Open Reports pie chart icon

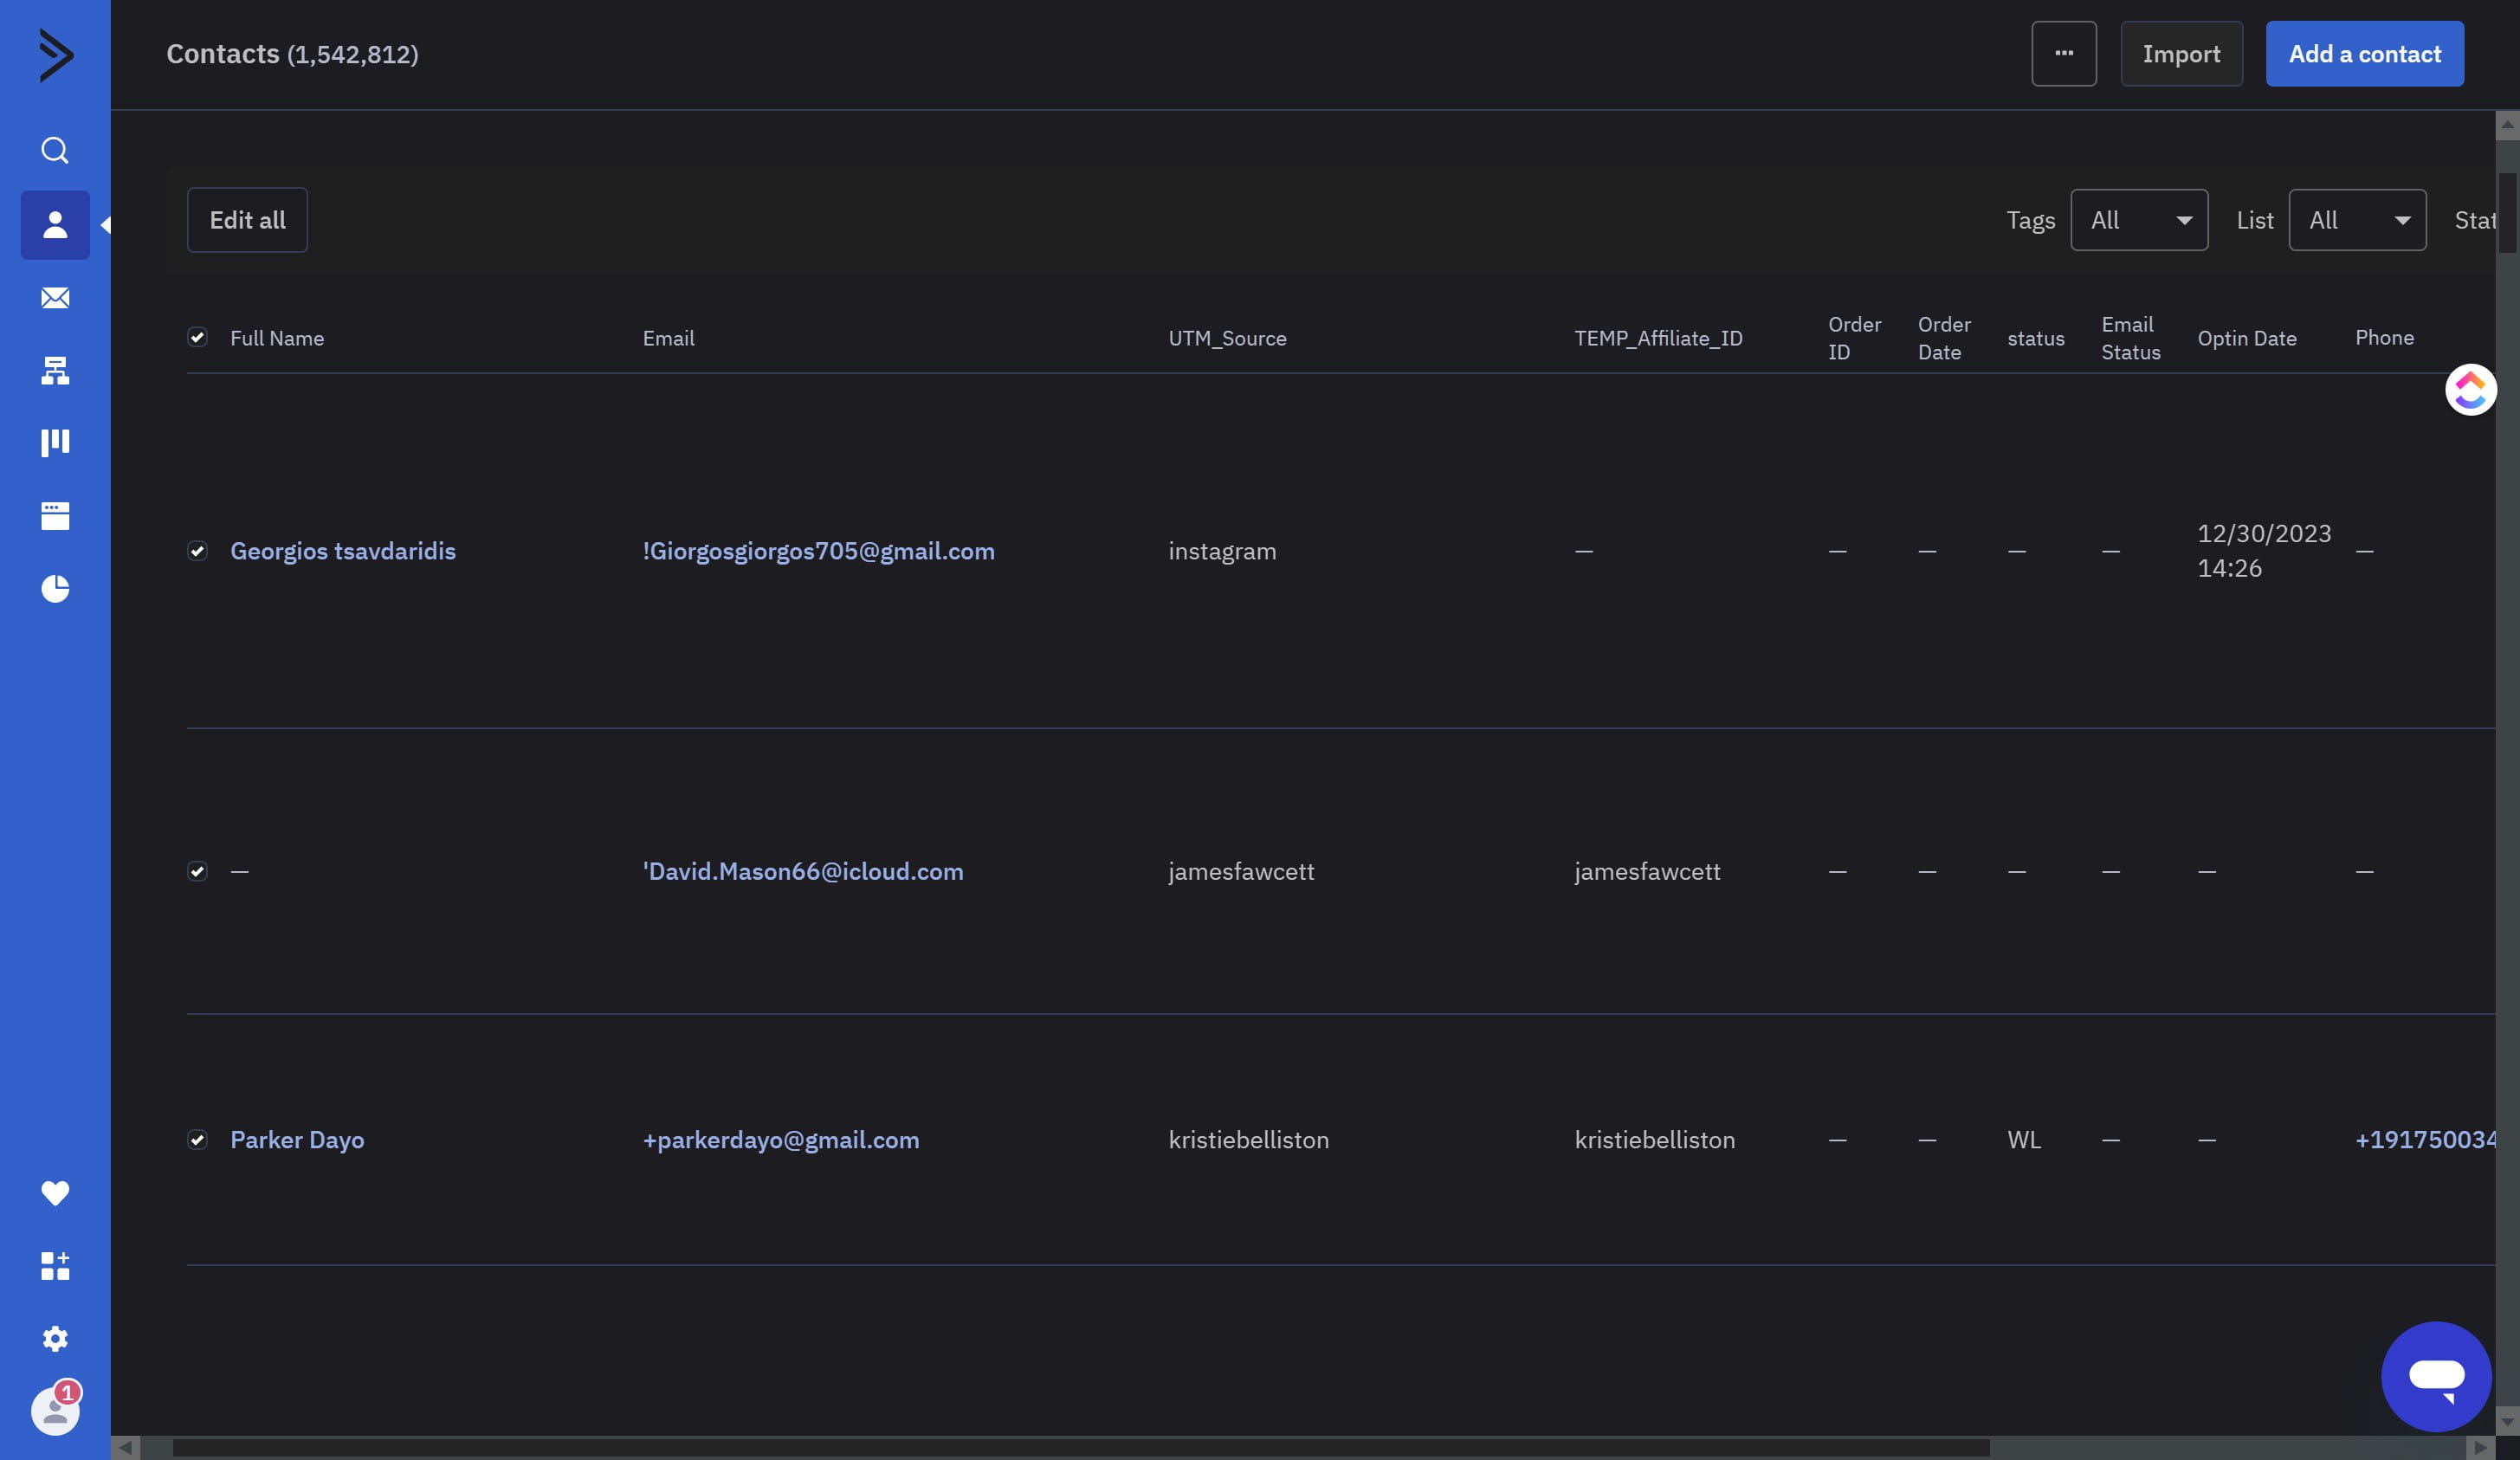point(55,589)
